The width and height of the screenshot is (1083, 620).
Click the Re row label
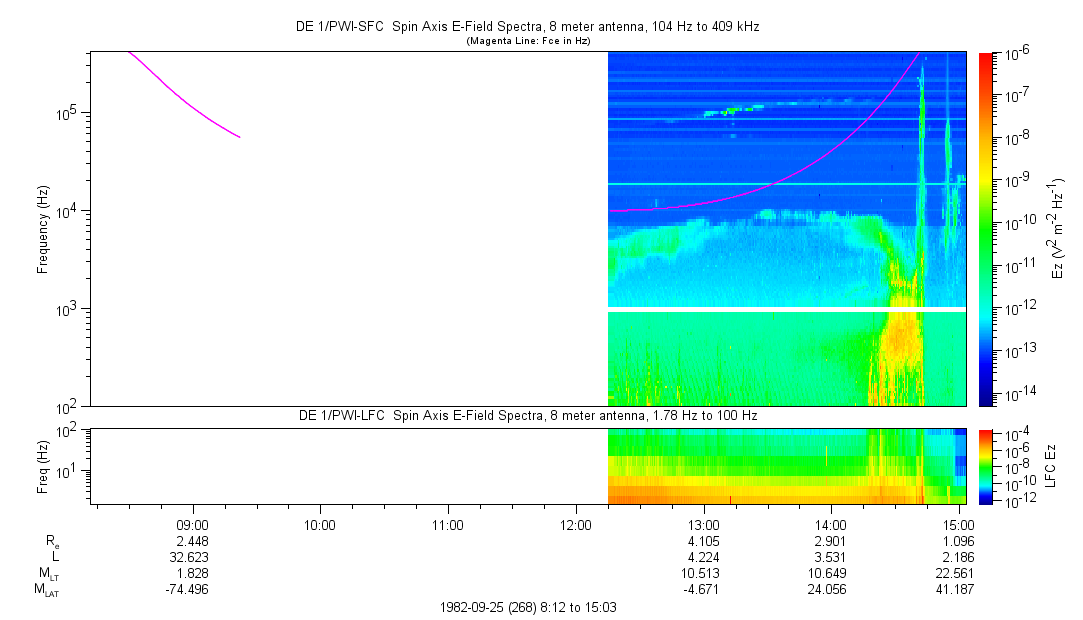[51, 540]
